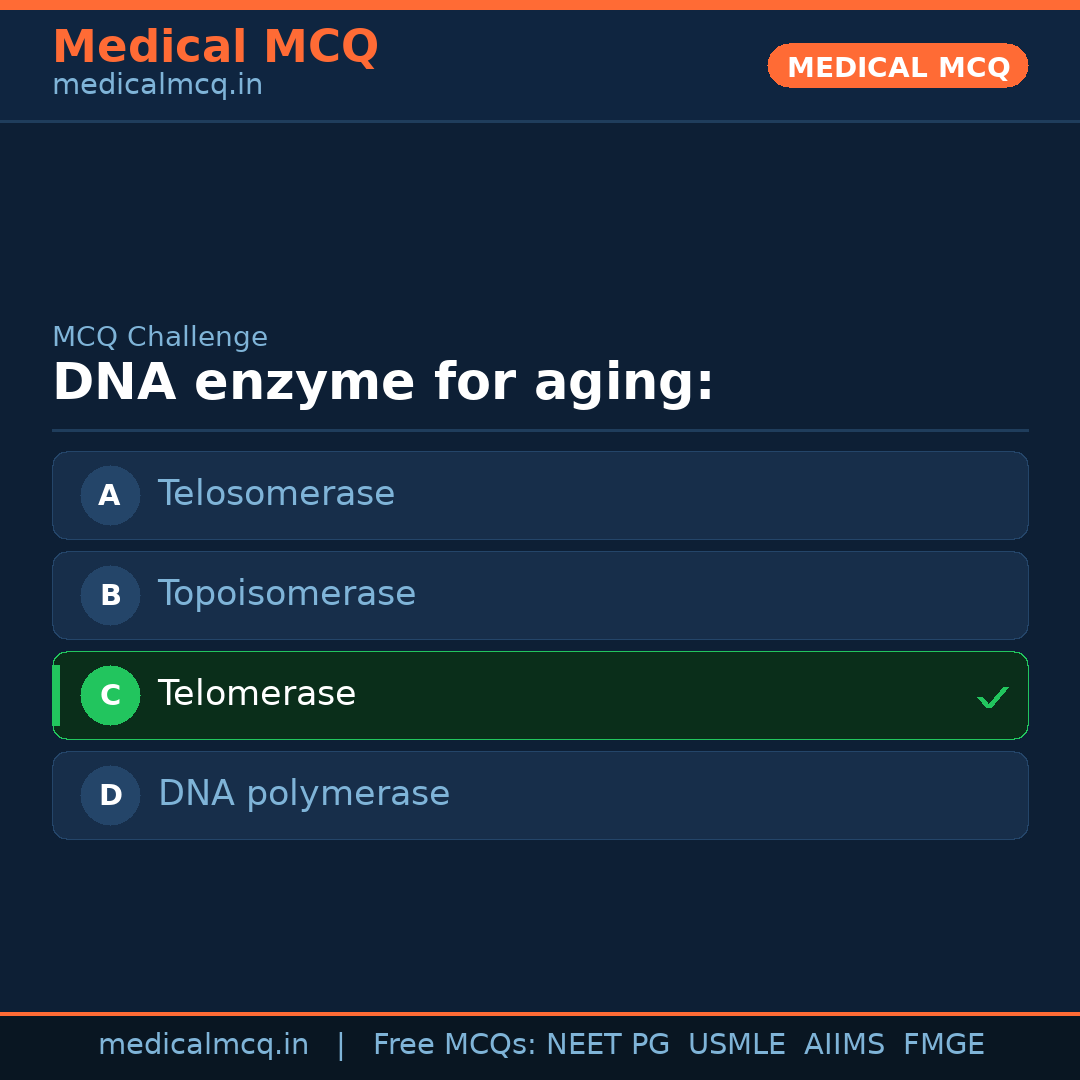Click the question heading DNA enzyme for aging

point(383,383)
